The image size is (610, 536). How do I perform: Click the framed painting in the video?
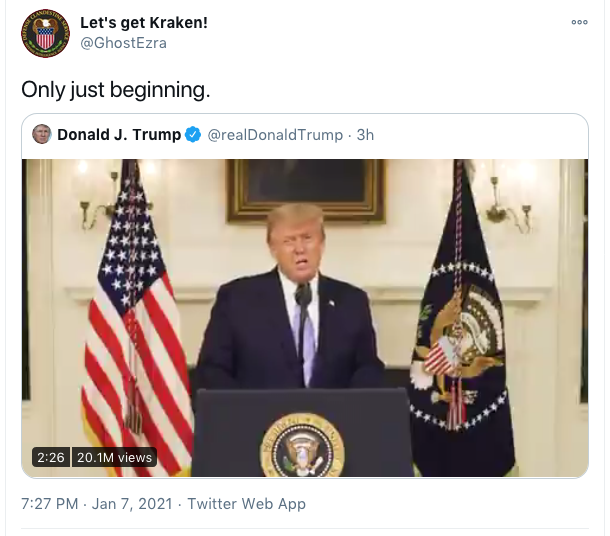click(305, 188)
